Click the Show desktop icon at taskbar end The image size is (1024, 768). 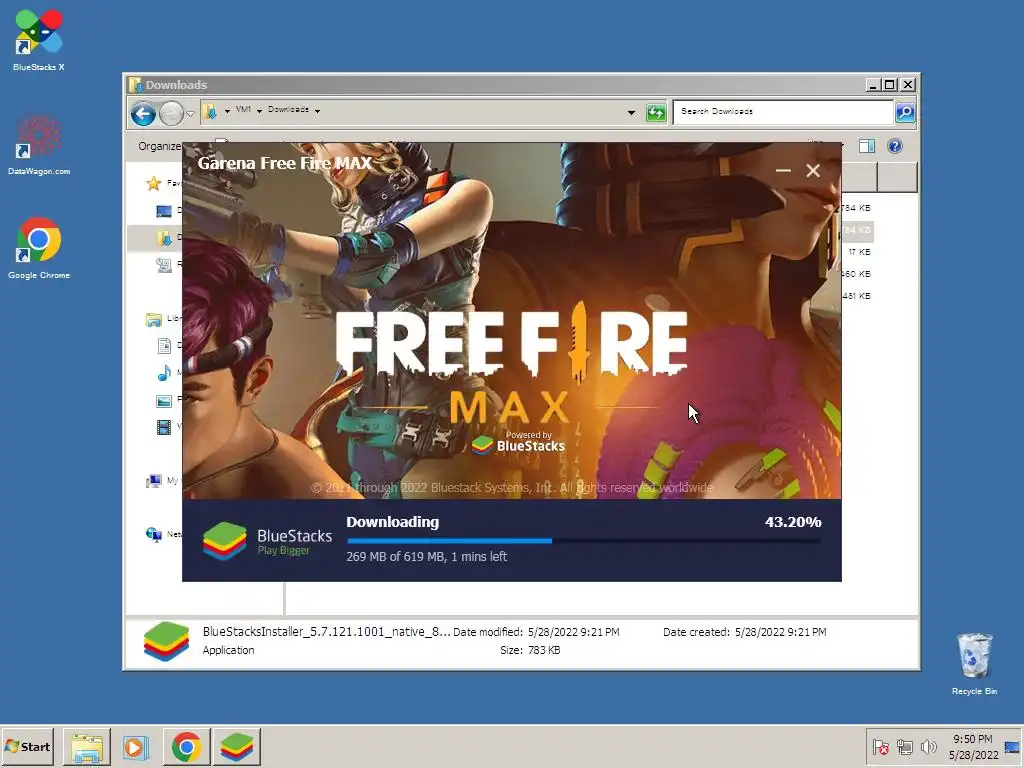point(1012,746)
